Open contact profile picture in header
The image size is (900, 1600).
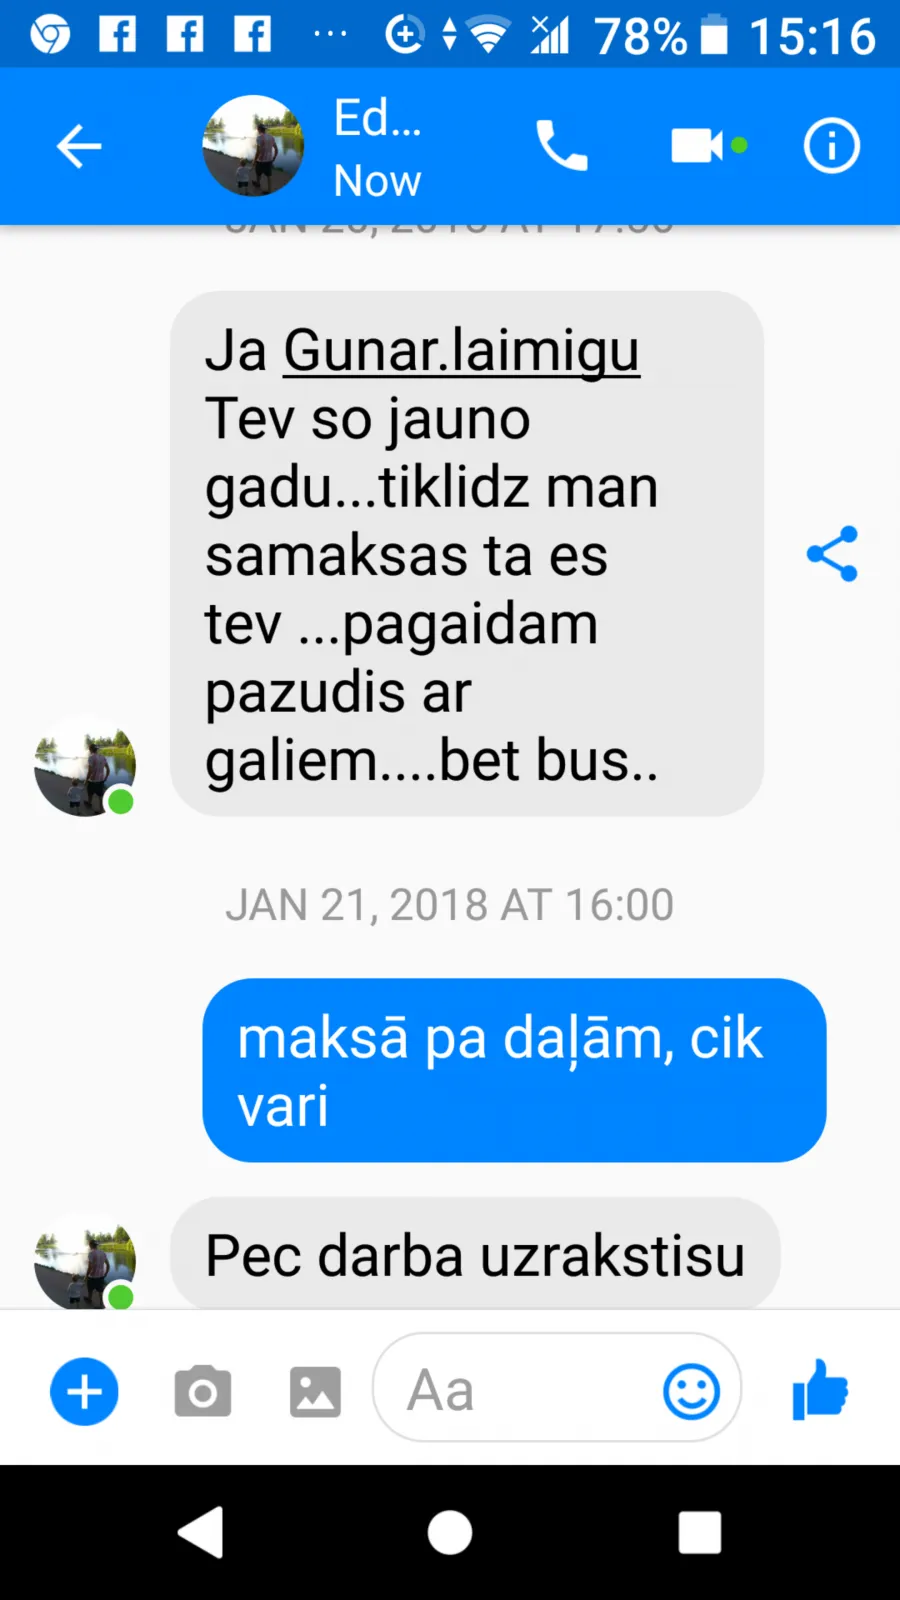point(253,146)
